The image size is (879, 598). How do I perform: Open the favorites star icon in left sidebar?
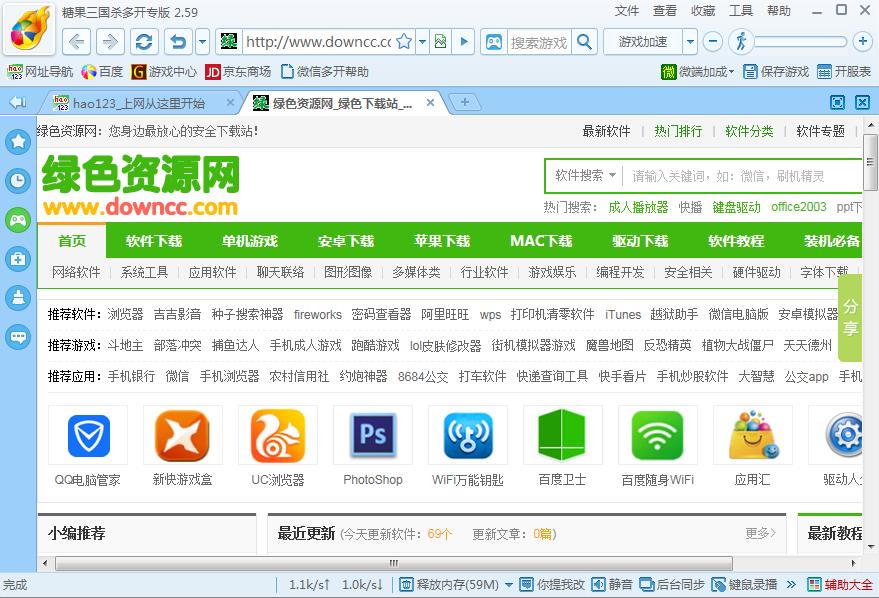pos(18,141)
